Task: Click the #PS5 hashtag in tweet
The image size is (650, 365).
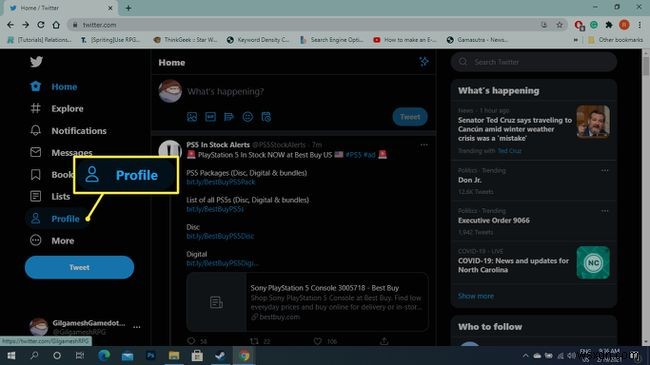Action: pos(353,155)
